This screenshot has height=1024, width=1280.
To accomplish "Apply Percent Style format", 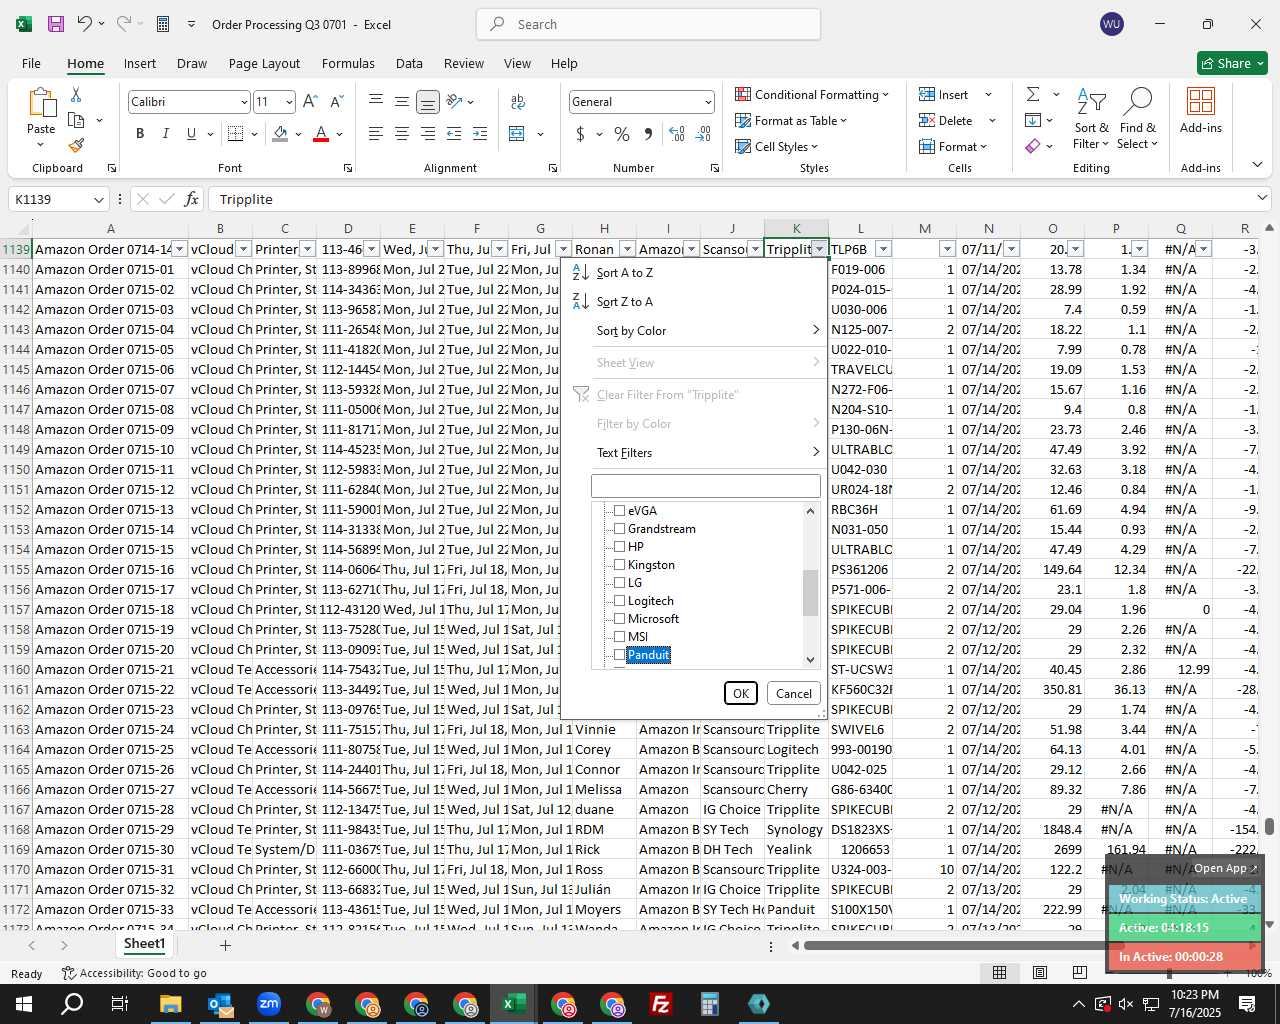I will click(622, 134).
